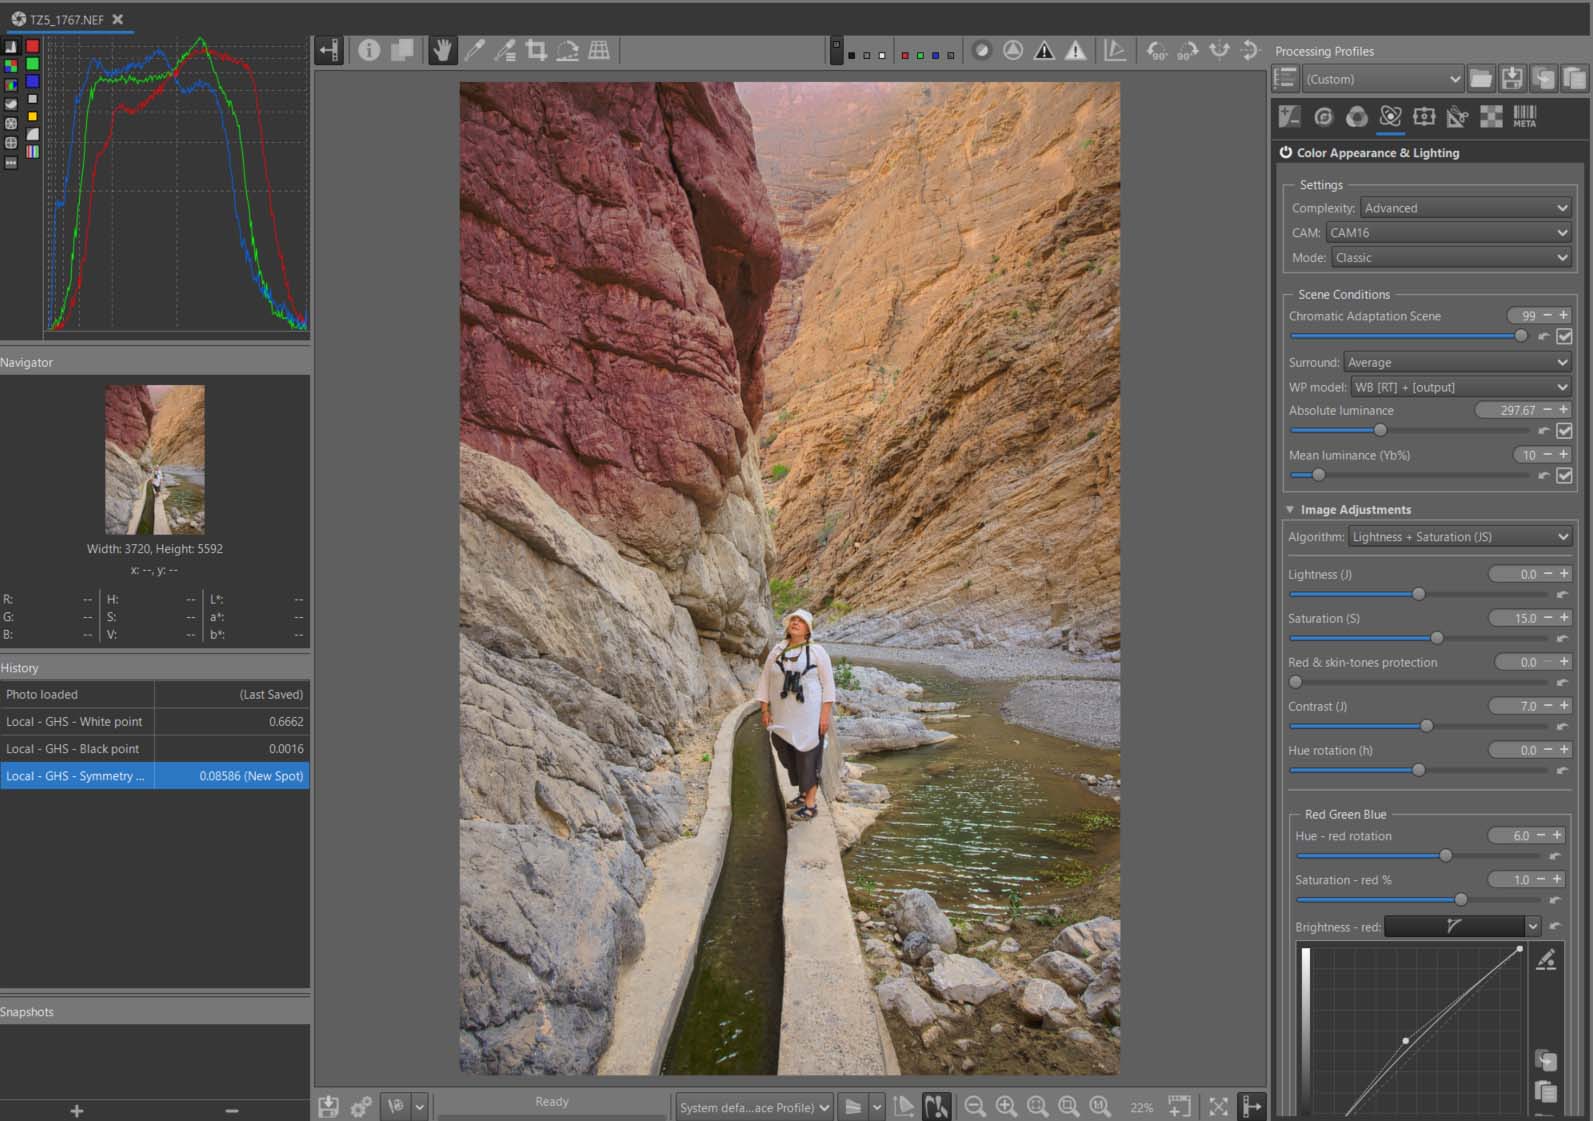Click the Saturation (S) slider handle
The width and height of the screenshot is (1593, 1121).
tap(1437, 638)
